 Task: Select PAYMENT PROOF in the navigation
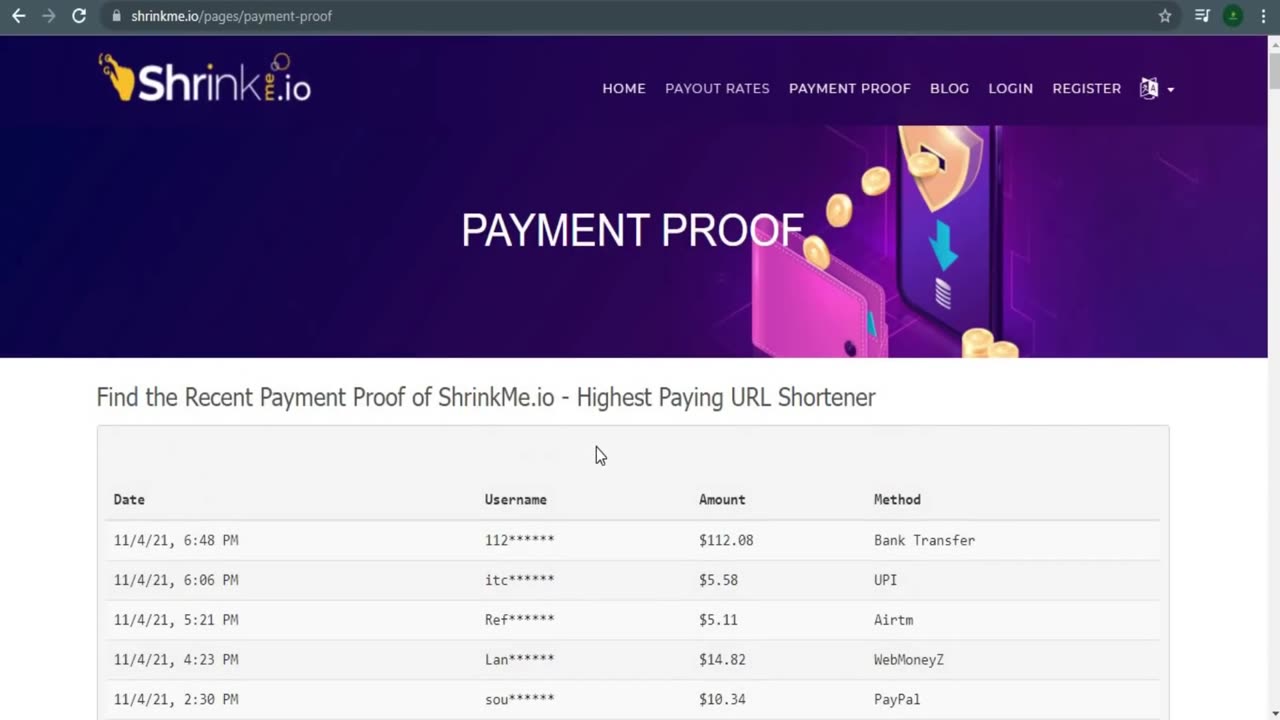pos(850,88)
